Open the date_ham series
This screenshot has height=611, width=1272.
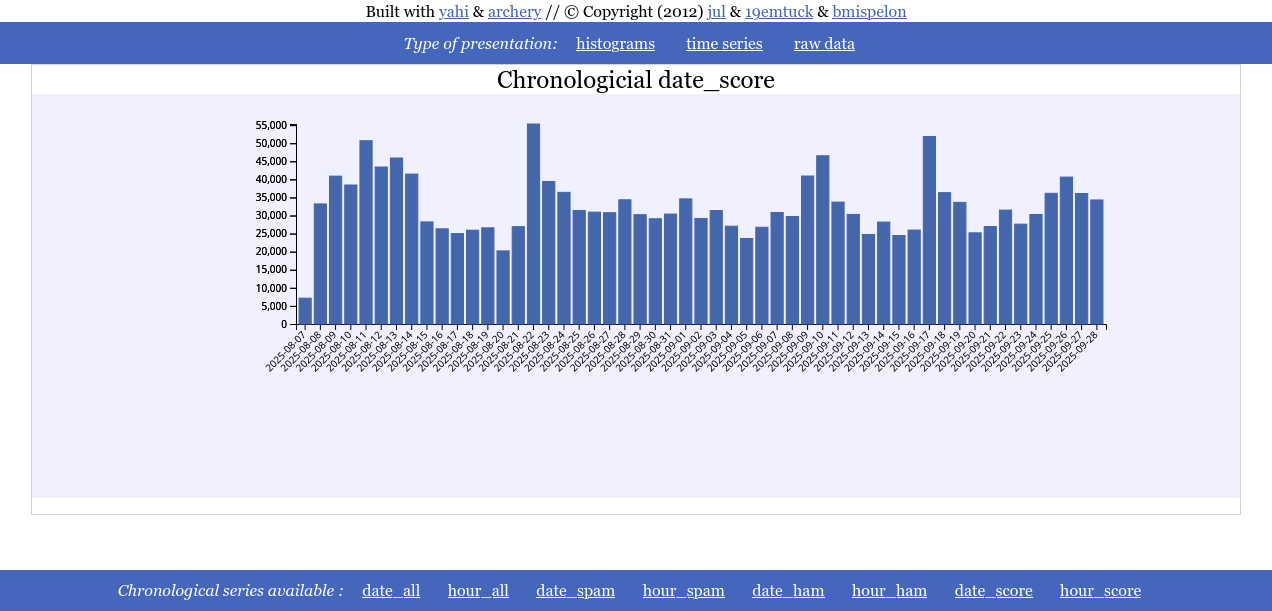click(x=788, y=591)
